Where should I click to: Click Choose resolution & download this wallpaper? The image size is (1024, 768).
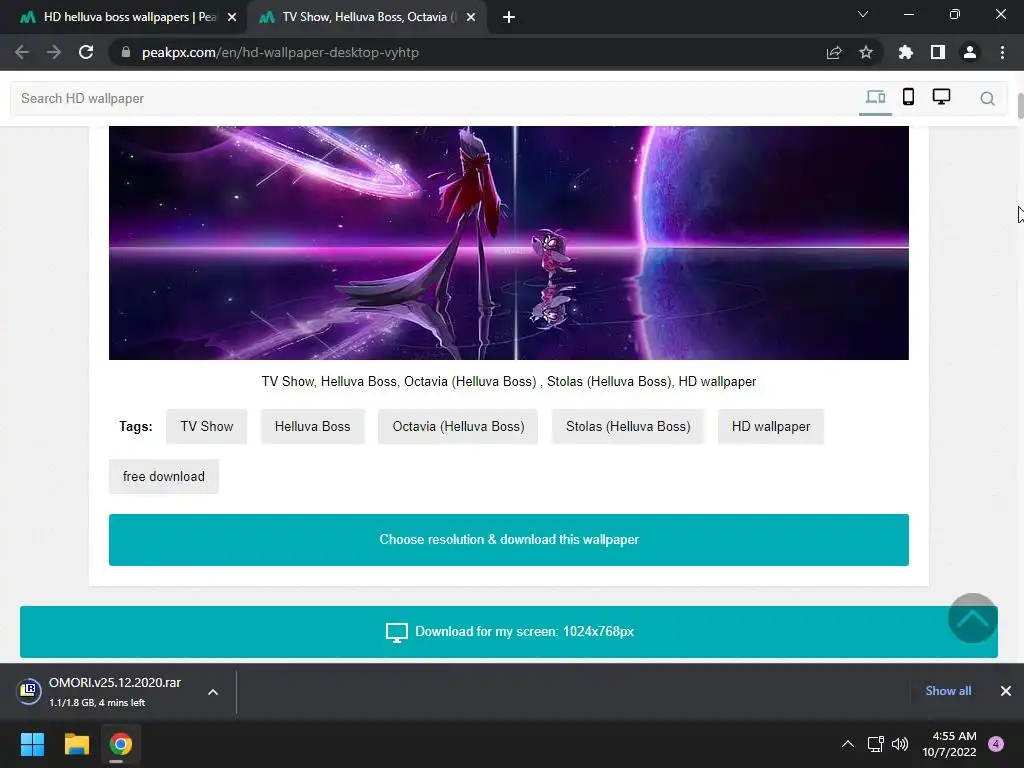(x=509, y=539)
